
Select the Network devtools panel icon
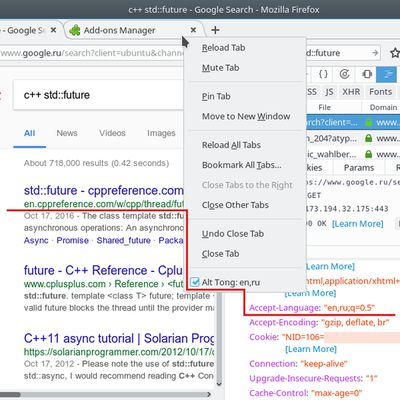tap(387, 74)
